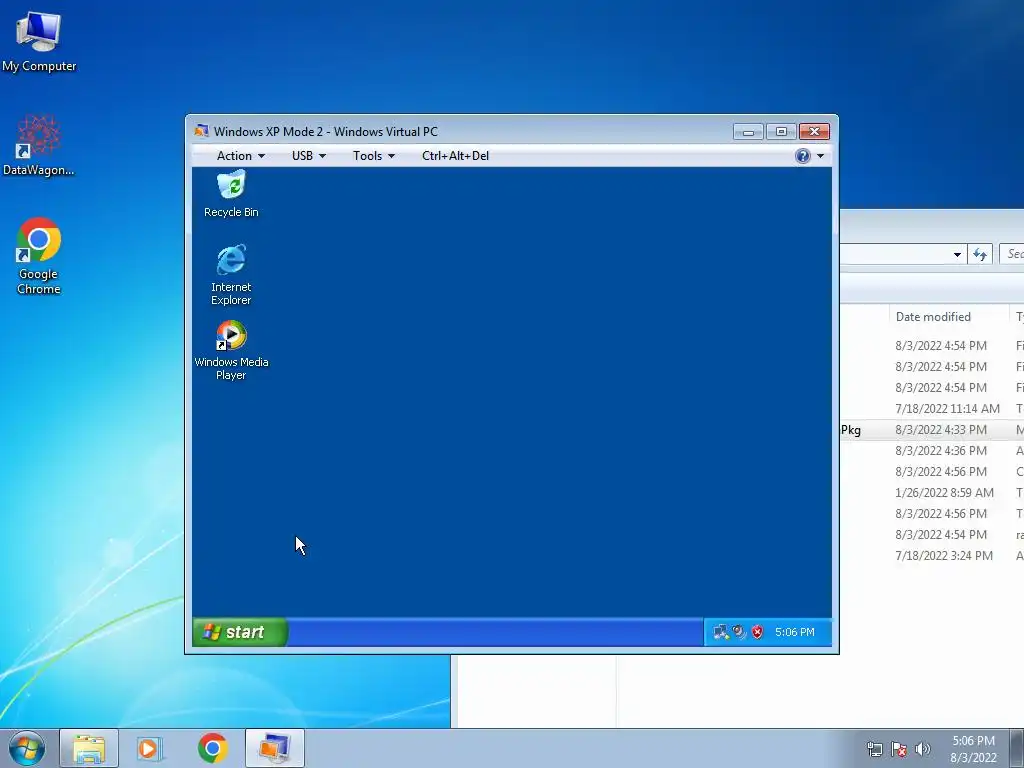This screenshot has height=768, width=1024.
Task: Open Windows Media Player shortcut in XP
Action: 231,351
